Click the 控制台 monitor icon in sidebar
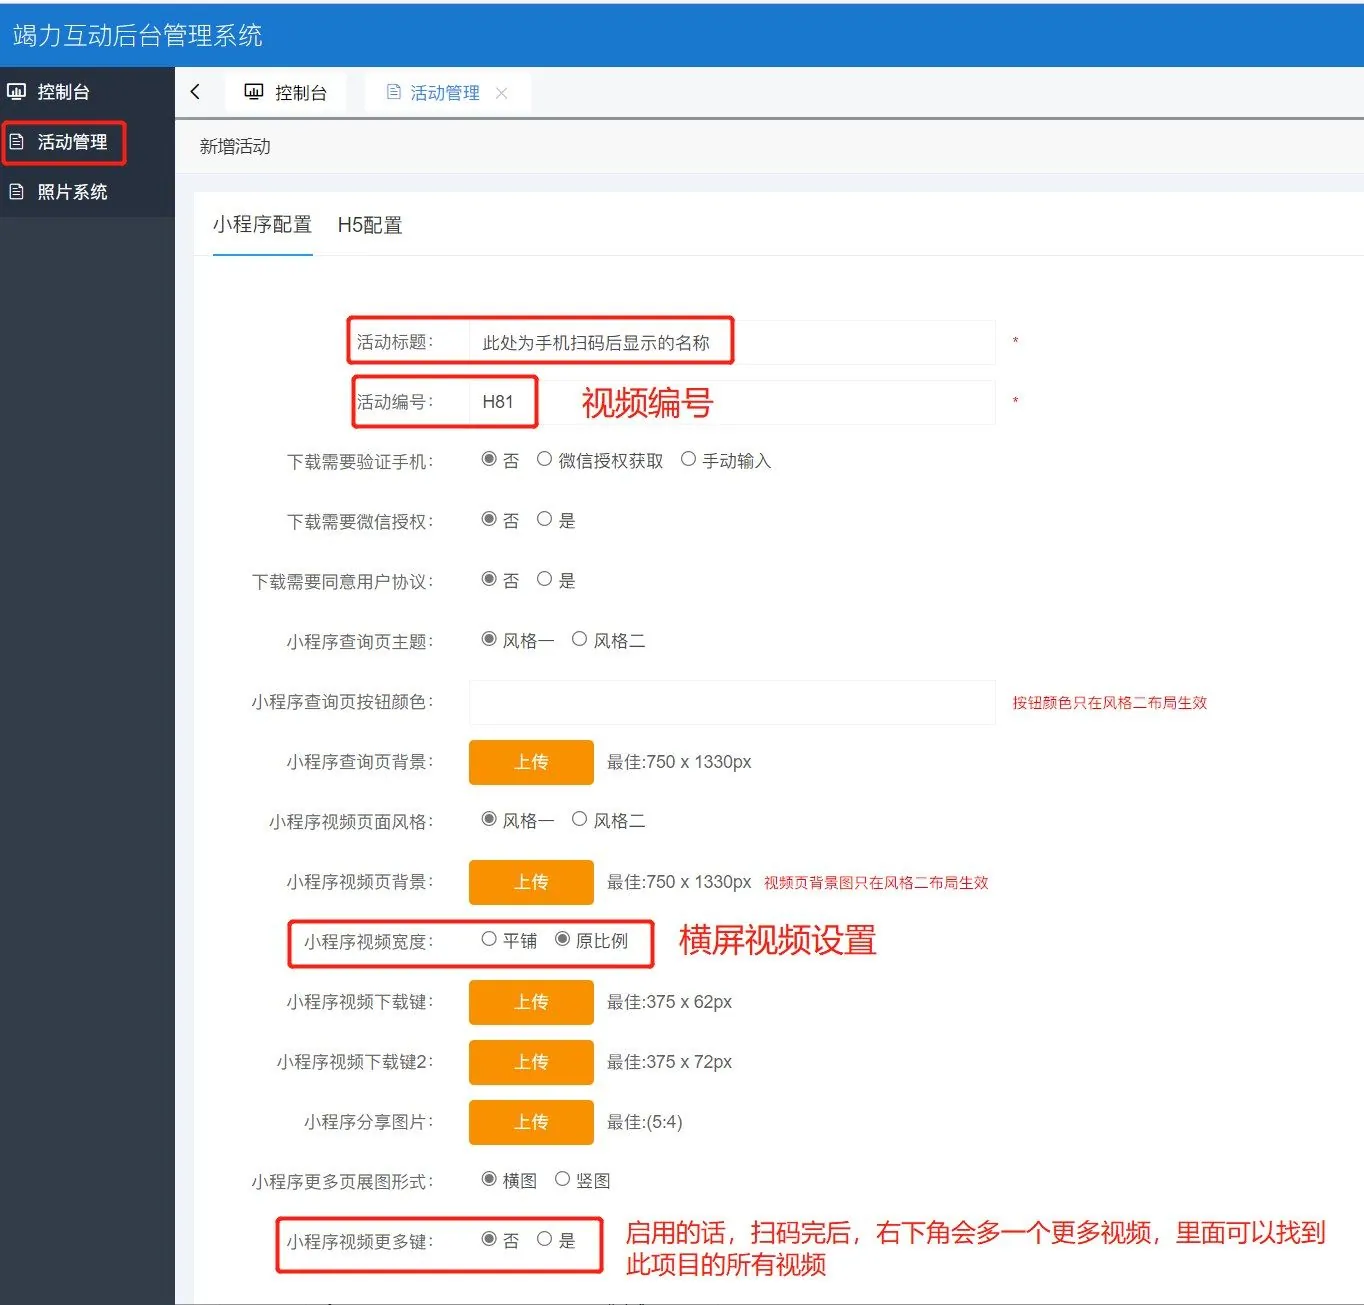 (x=16, y=92)
